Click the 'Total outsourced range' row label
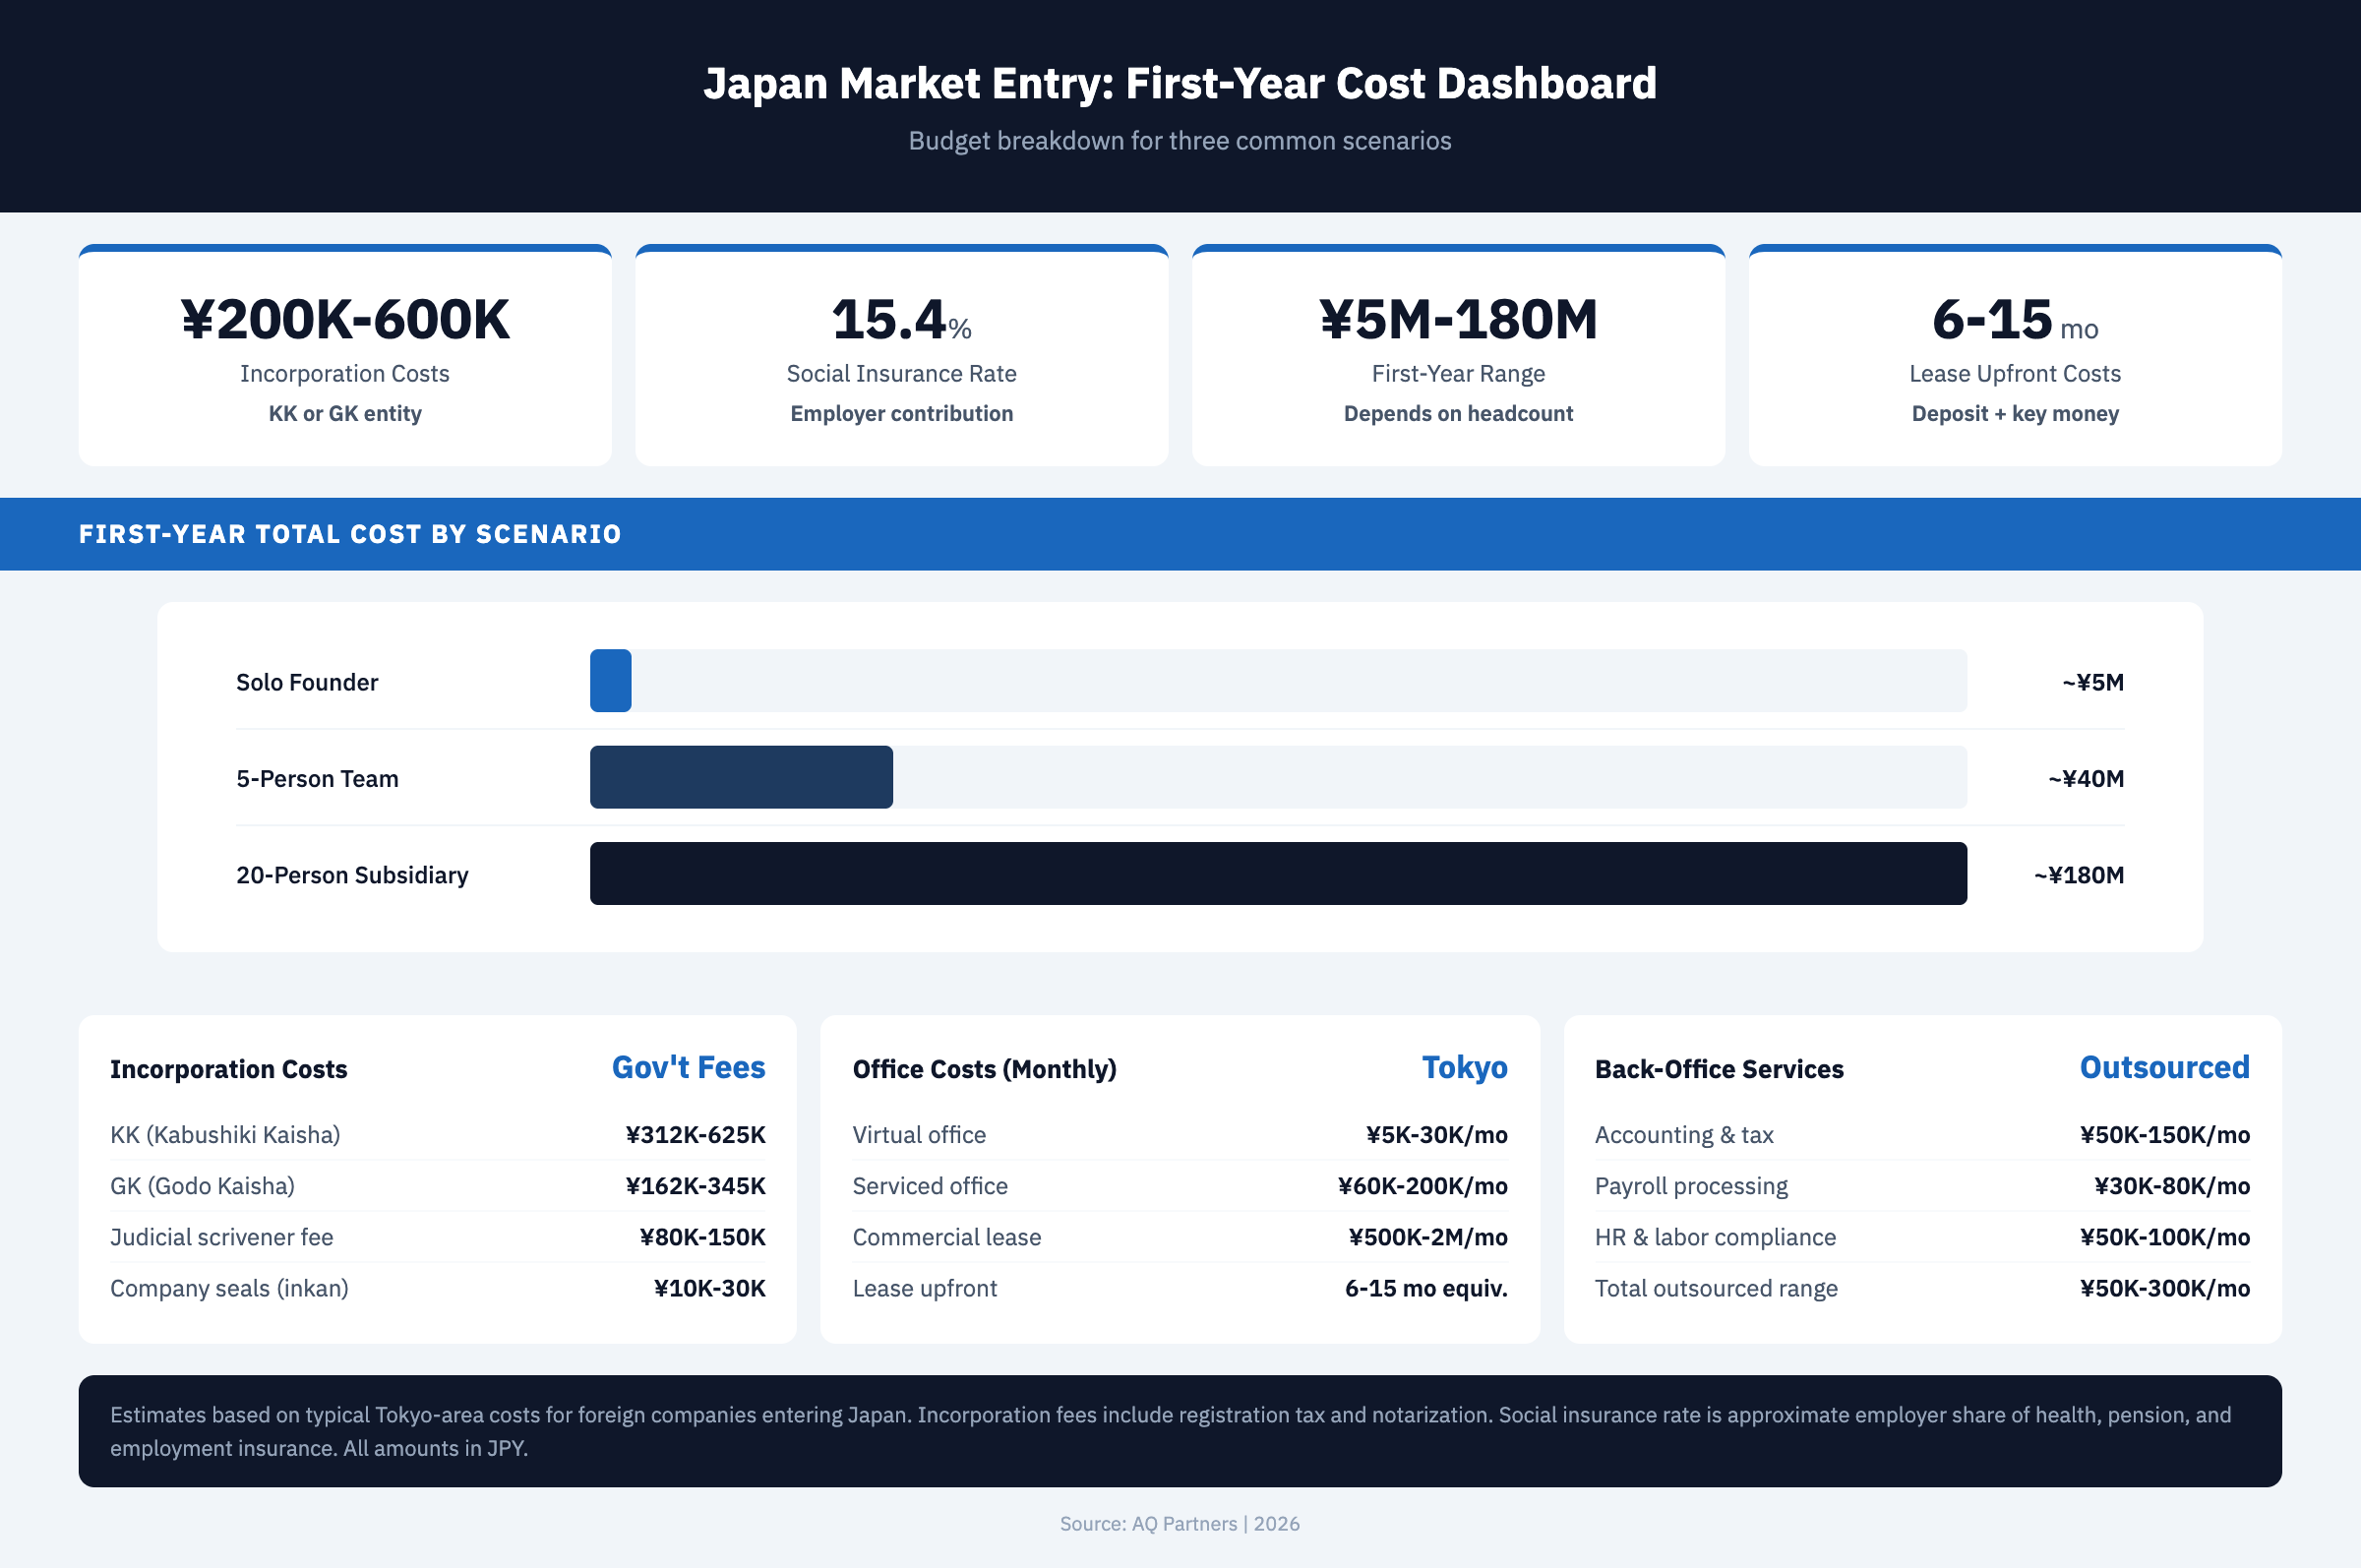 pyautogui.click(x=1716, y=1288)
